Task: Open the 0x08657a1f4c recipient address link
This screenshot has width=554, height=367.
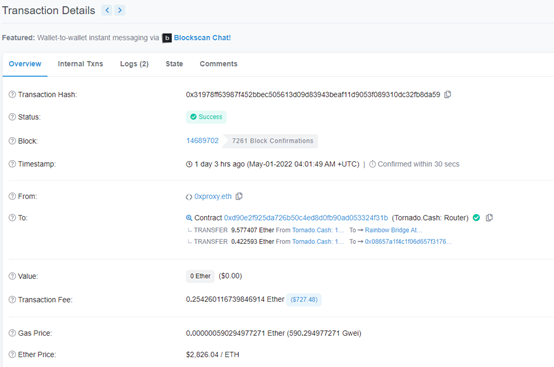Action: tap(408, 242)
